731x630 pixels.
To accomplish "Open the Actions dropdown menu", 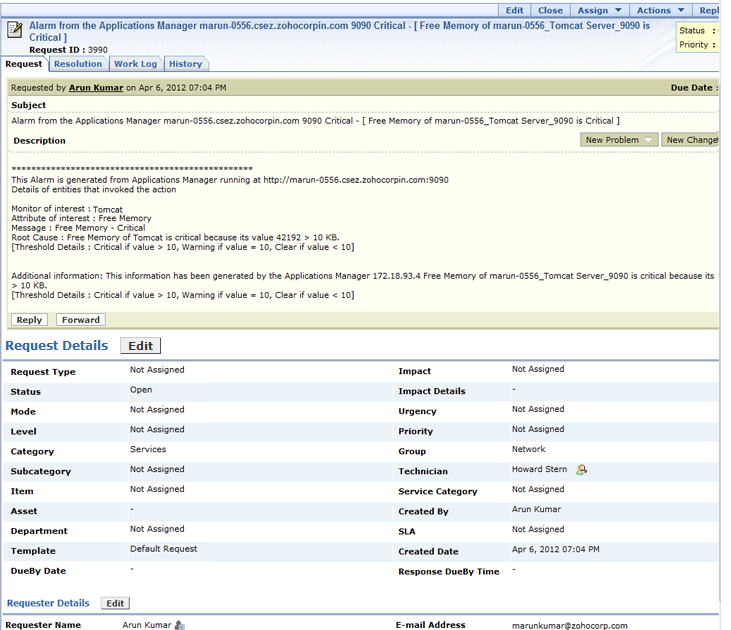I will 660,10.
